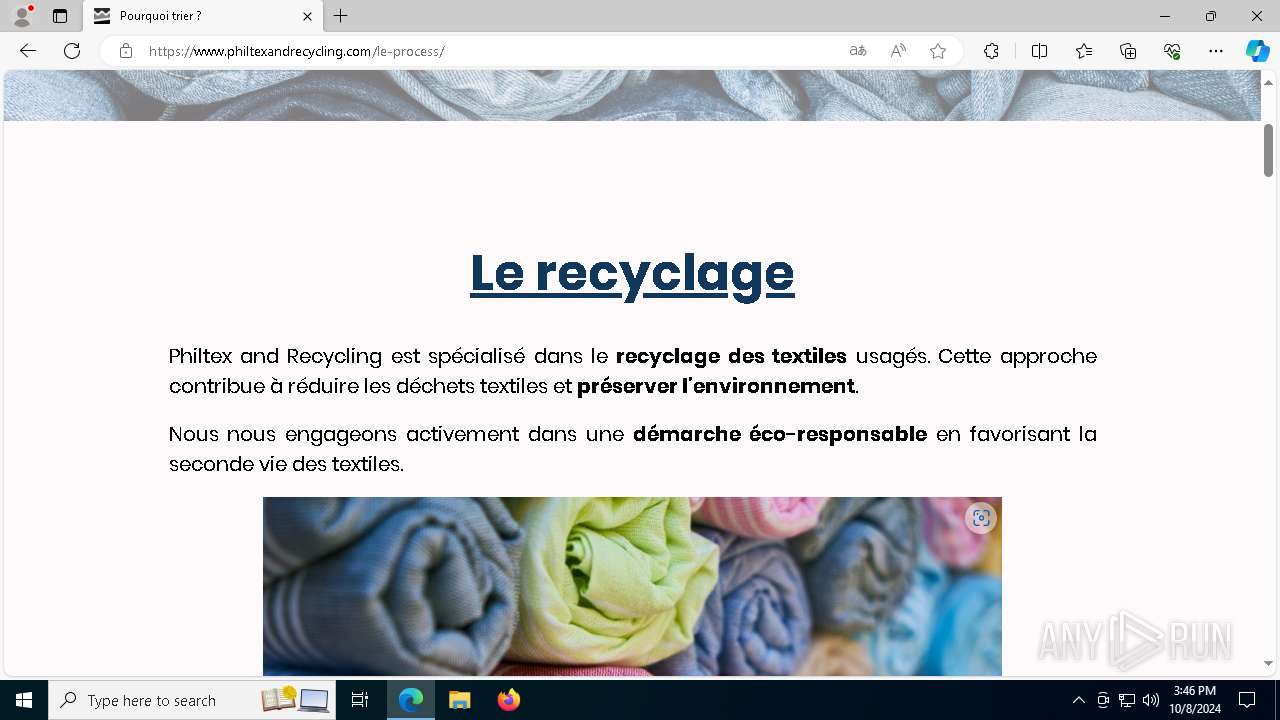Screen dimensions: 1280x720
Task: Click visual search icon on the image
Action: 981,518
